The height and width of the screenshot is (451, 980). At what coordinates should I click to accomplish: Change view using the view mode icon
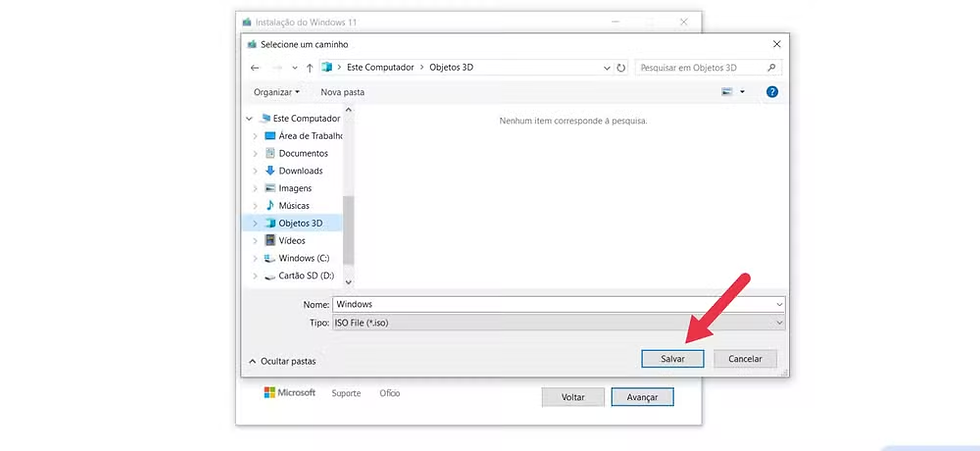point(727,92)
